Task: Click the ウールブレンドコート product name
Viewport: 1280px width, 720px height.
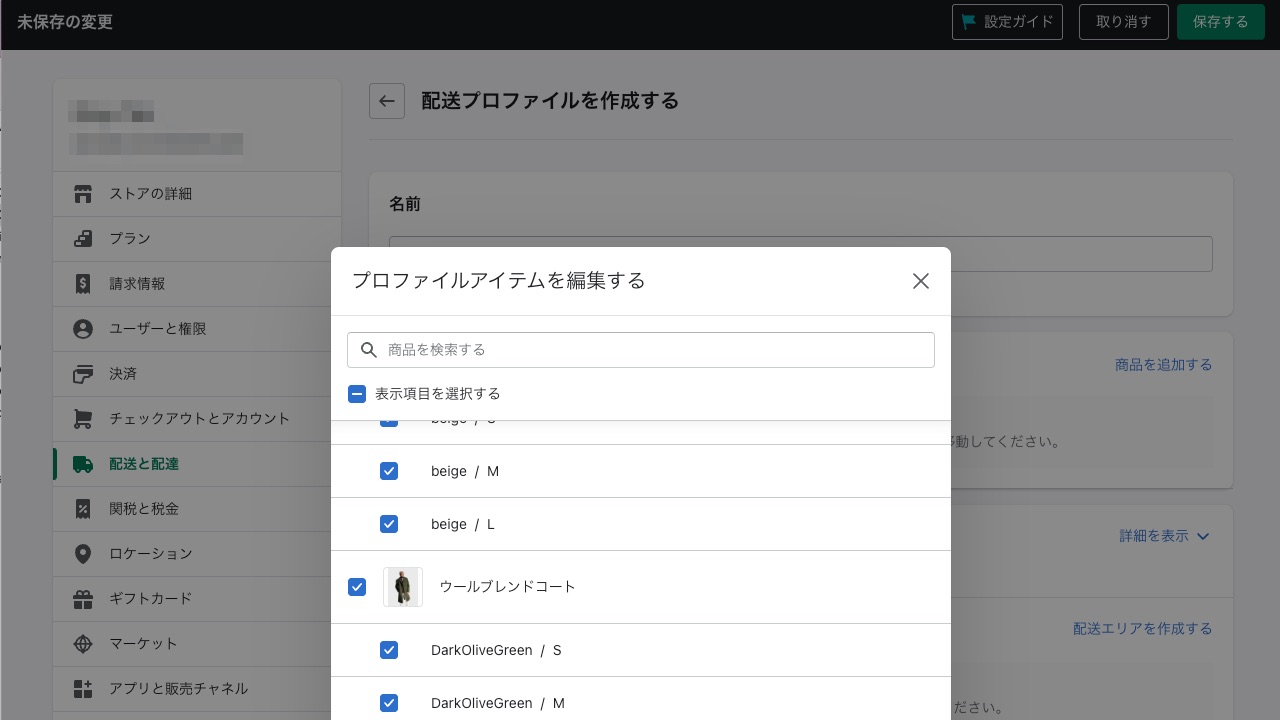Action: (x=508, y=587)
